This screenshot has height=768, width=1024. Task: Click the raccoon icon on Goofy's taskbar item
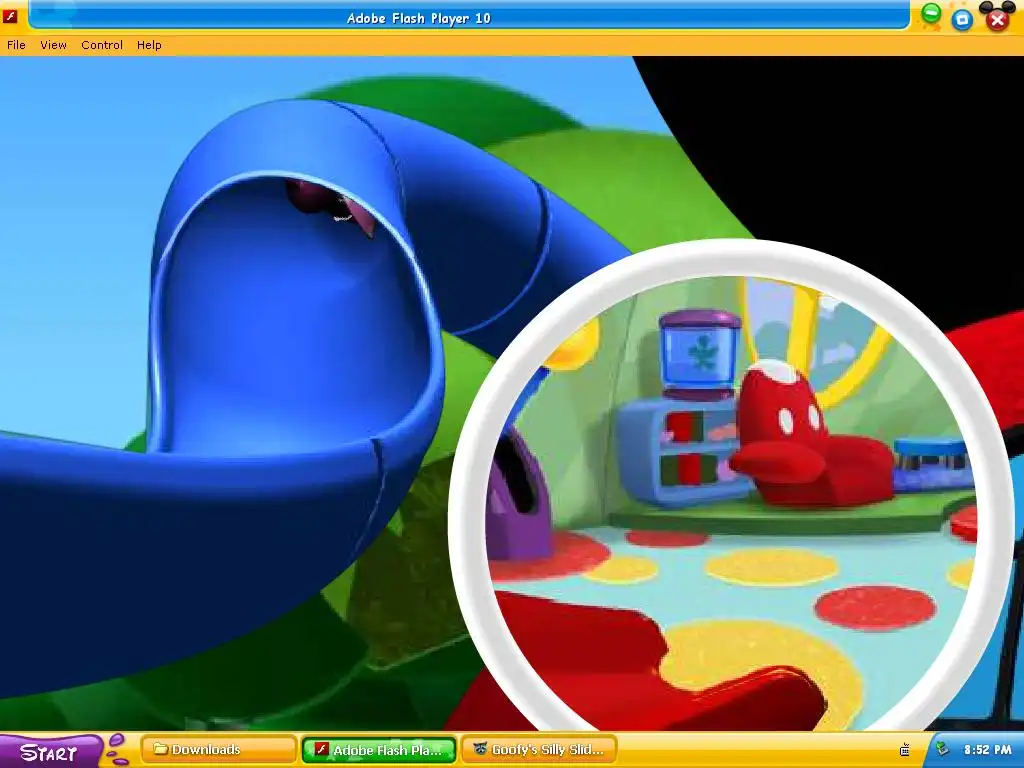481,749
